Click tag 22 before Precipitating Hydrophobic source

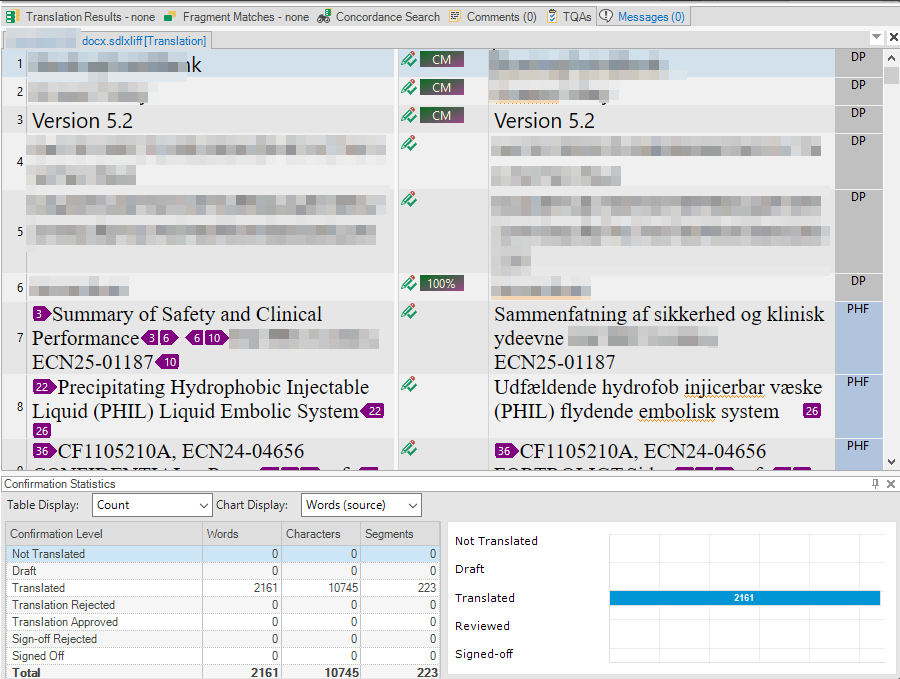pos(44,386)
